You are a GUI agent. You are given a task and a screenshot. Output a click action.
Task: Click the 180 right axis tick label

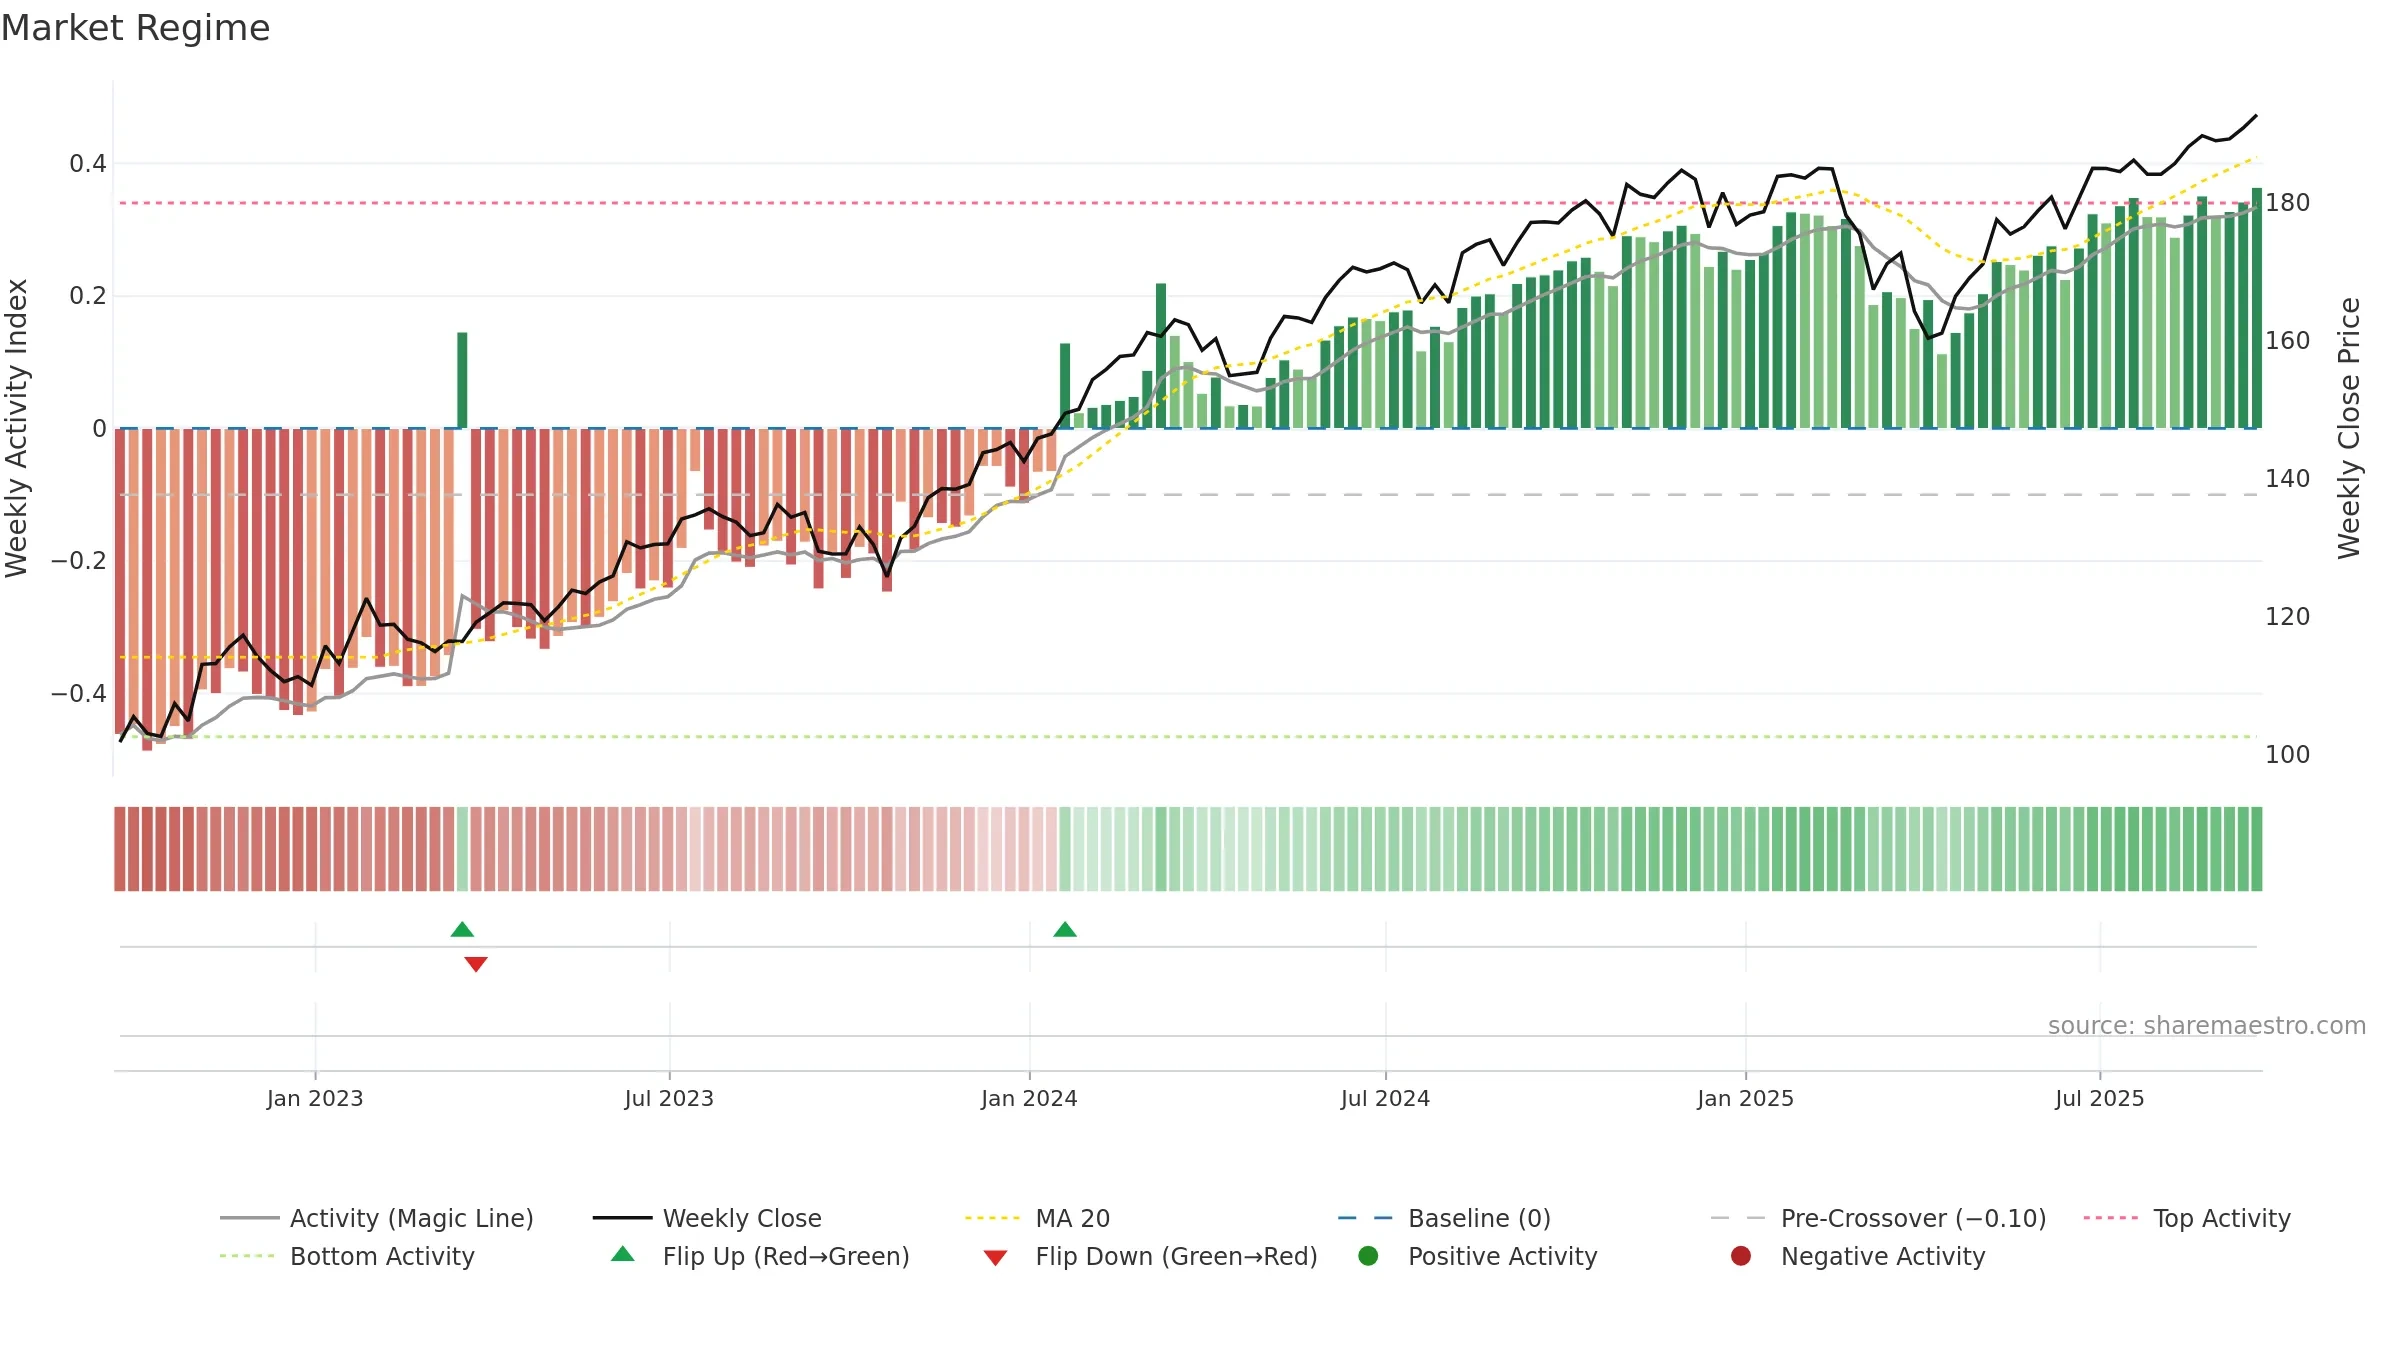(x=2288, y=203)
